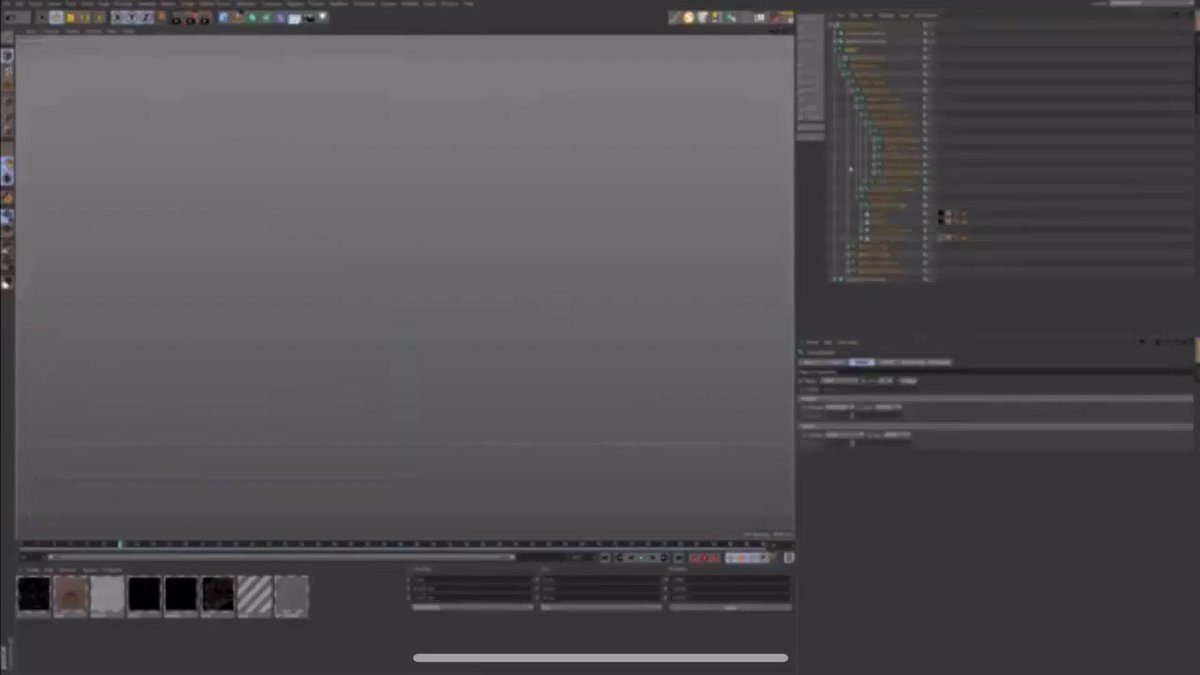
Task: Go to end of animation
Action: [679, 557]
